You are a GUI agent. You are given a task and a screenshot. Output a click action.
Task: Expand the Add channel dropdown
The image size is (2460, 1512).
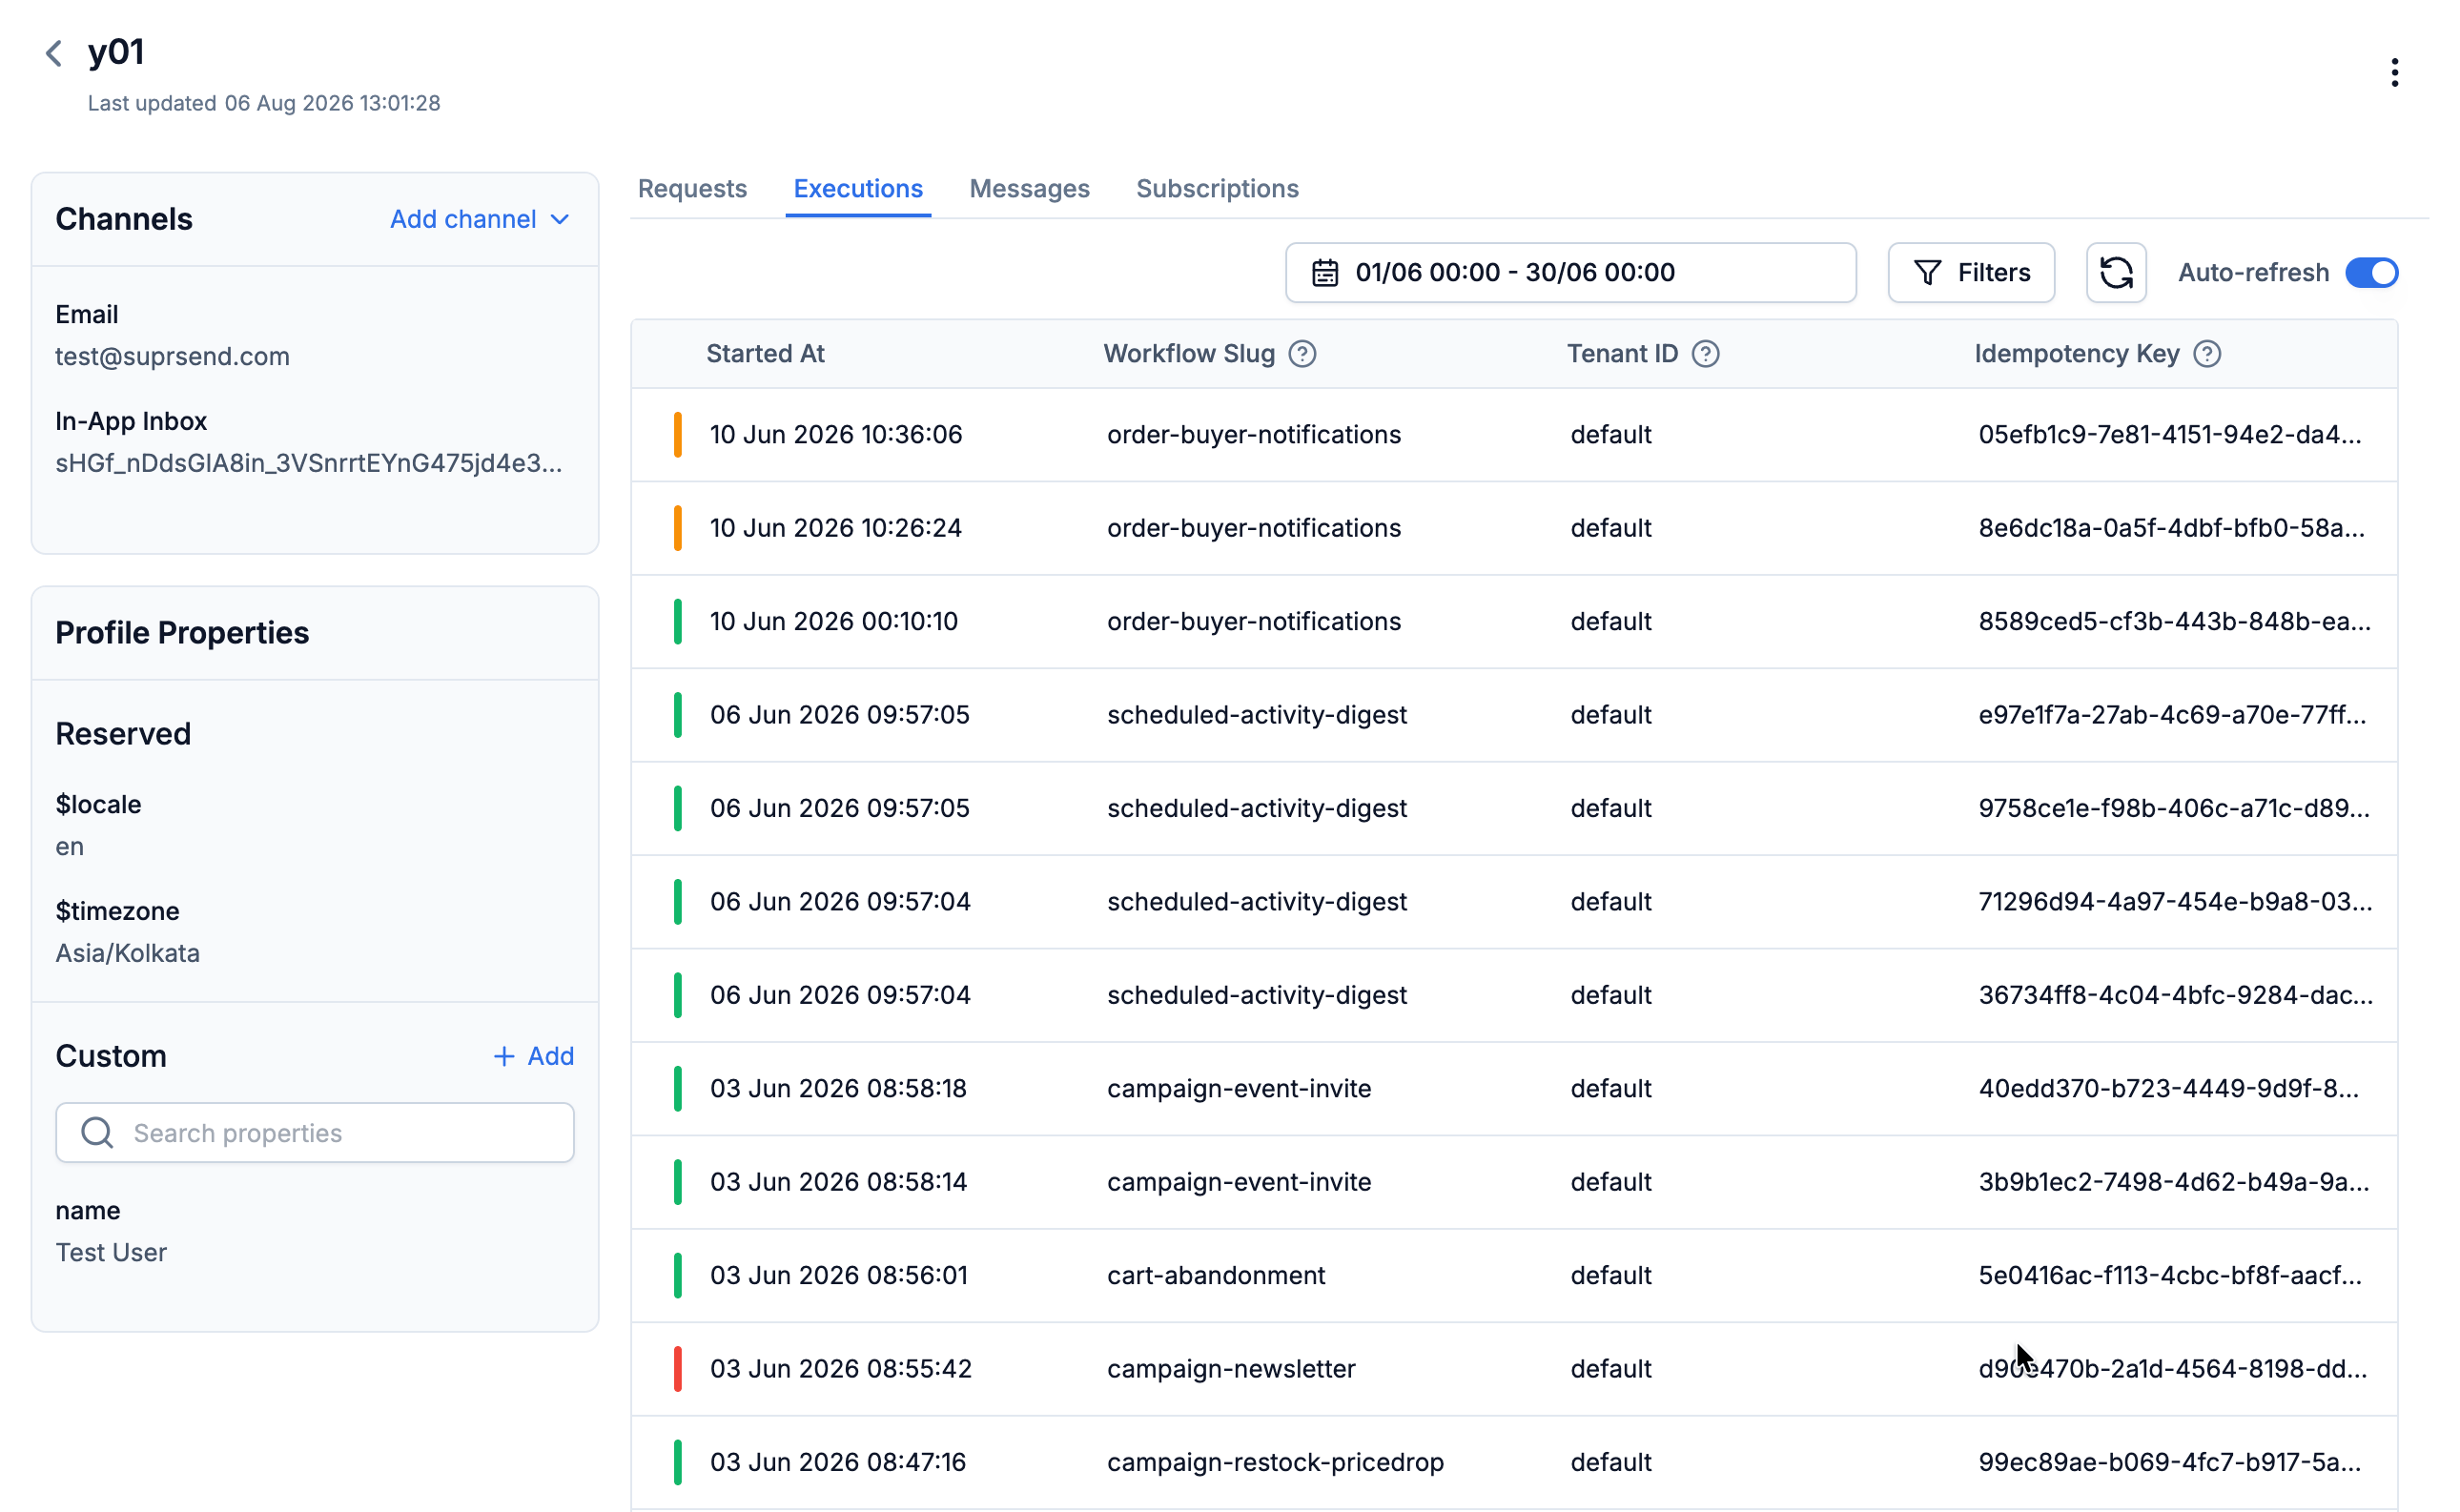coord(480,219)
